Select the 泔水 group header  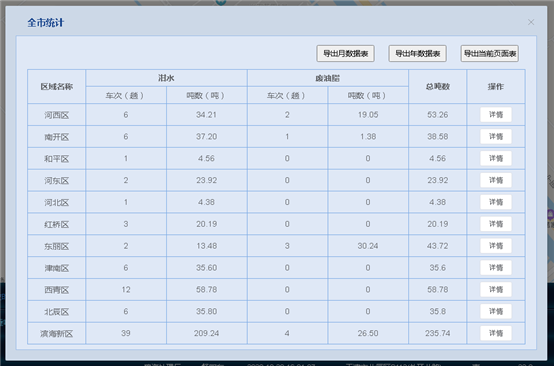click(166, 78)
